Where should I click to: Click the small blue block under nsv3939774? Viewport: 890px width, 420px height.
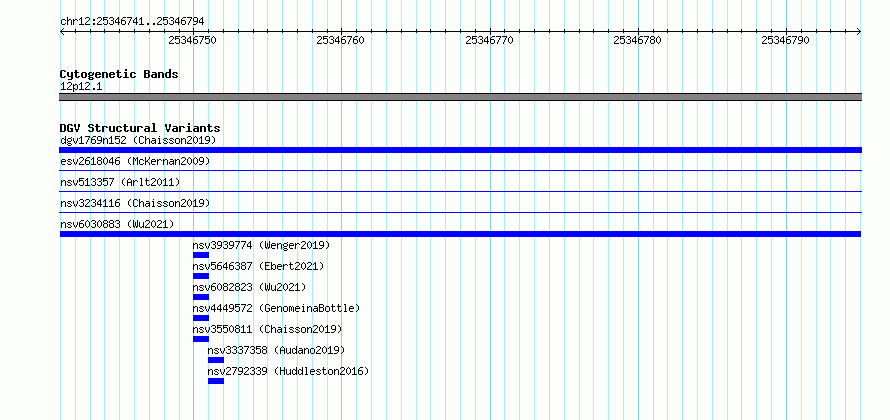(201, 255)
